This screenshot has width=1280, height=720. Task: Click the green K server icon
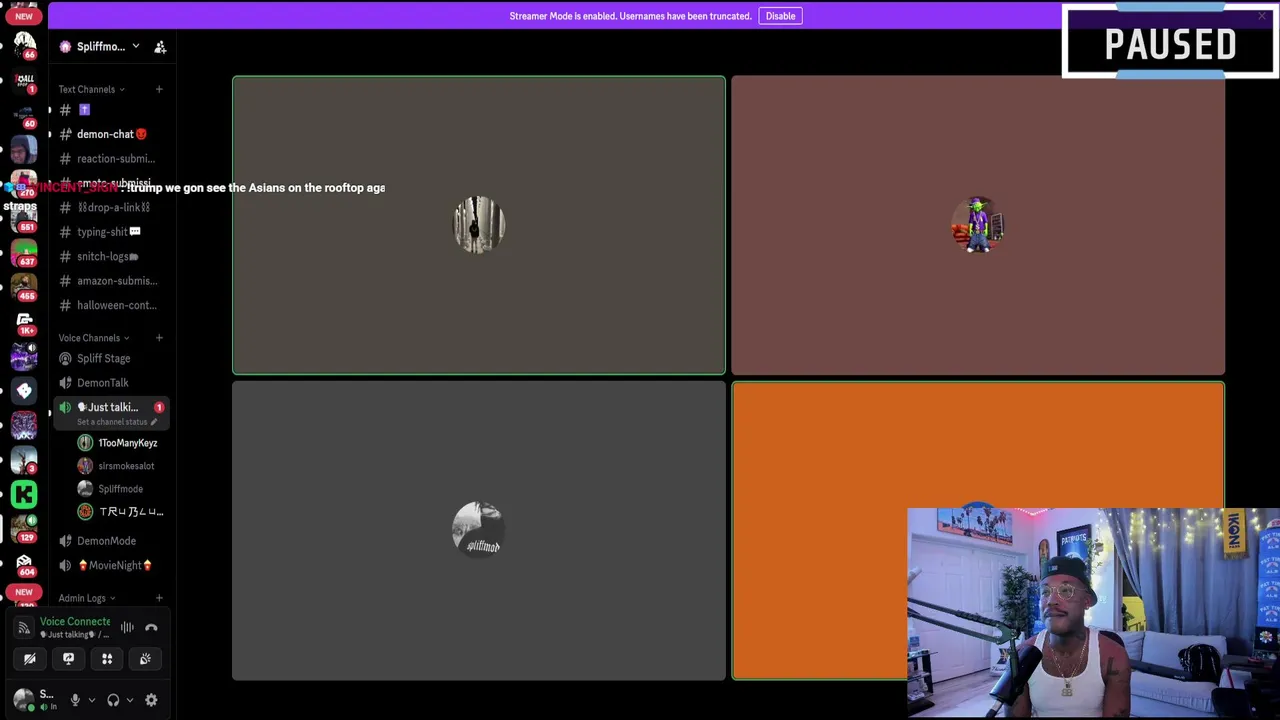24,494
